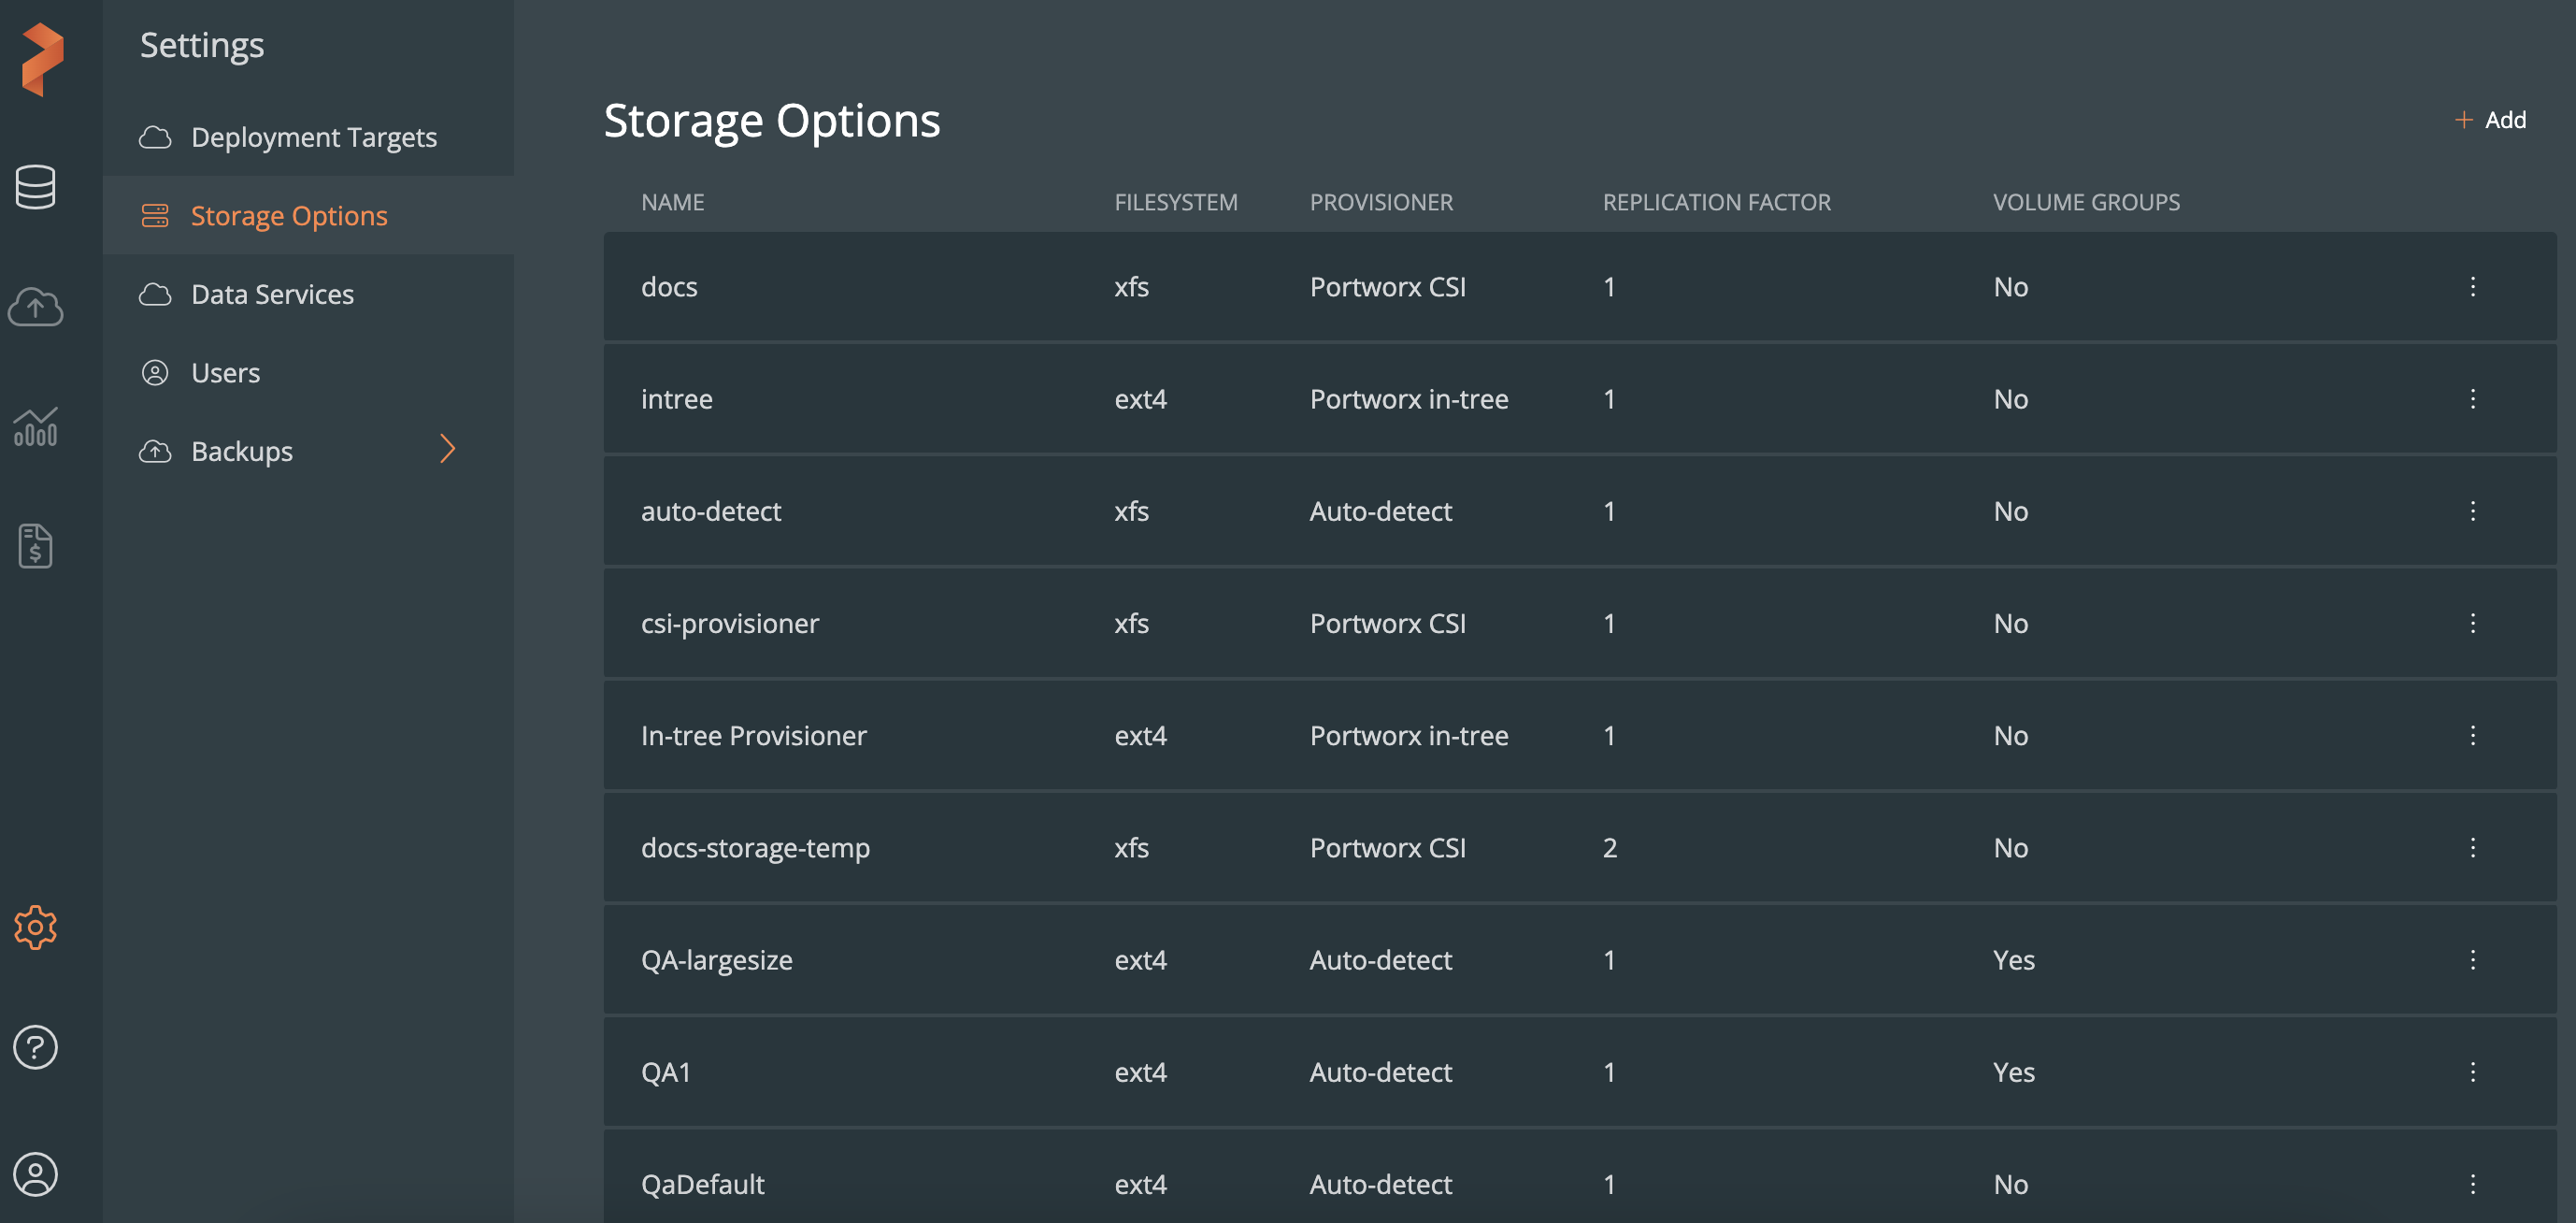Viewport: 2576px width, 1223px height.
Task: Click the plus icon next to Add
Action: tap(2464, 120)
